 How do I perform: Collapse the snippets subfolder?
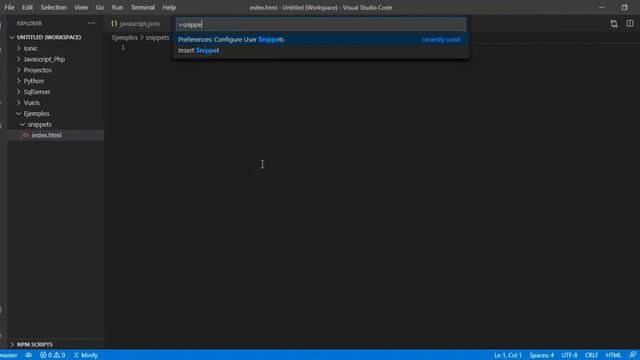(x=56, y=124)
